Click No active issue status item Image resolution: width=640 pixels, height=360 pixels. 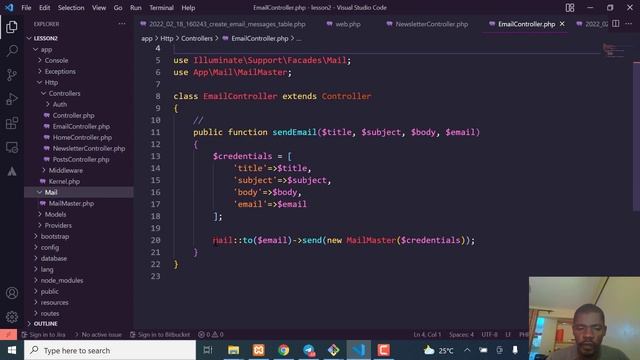98,334
